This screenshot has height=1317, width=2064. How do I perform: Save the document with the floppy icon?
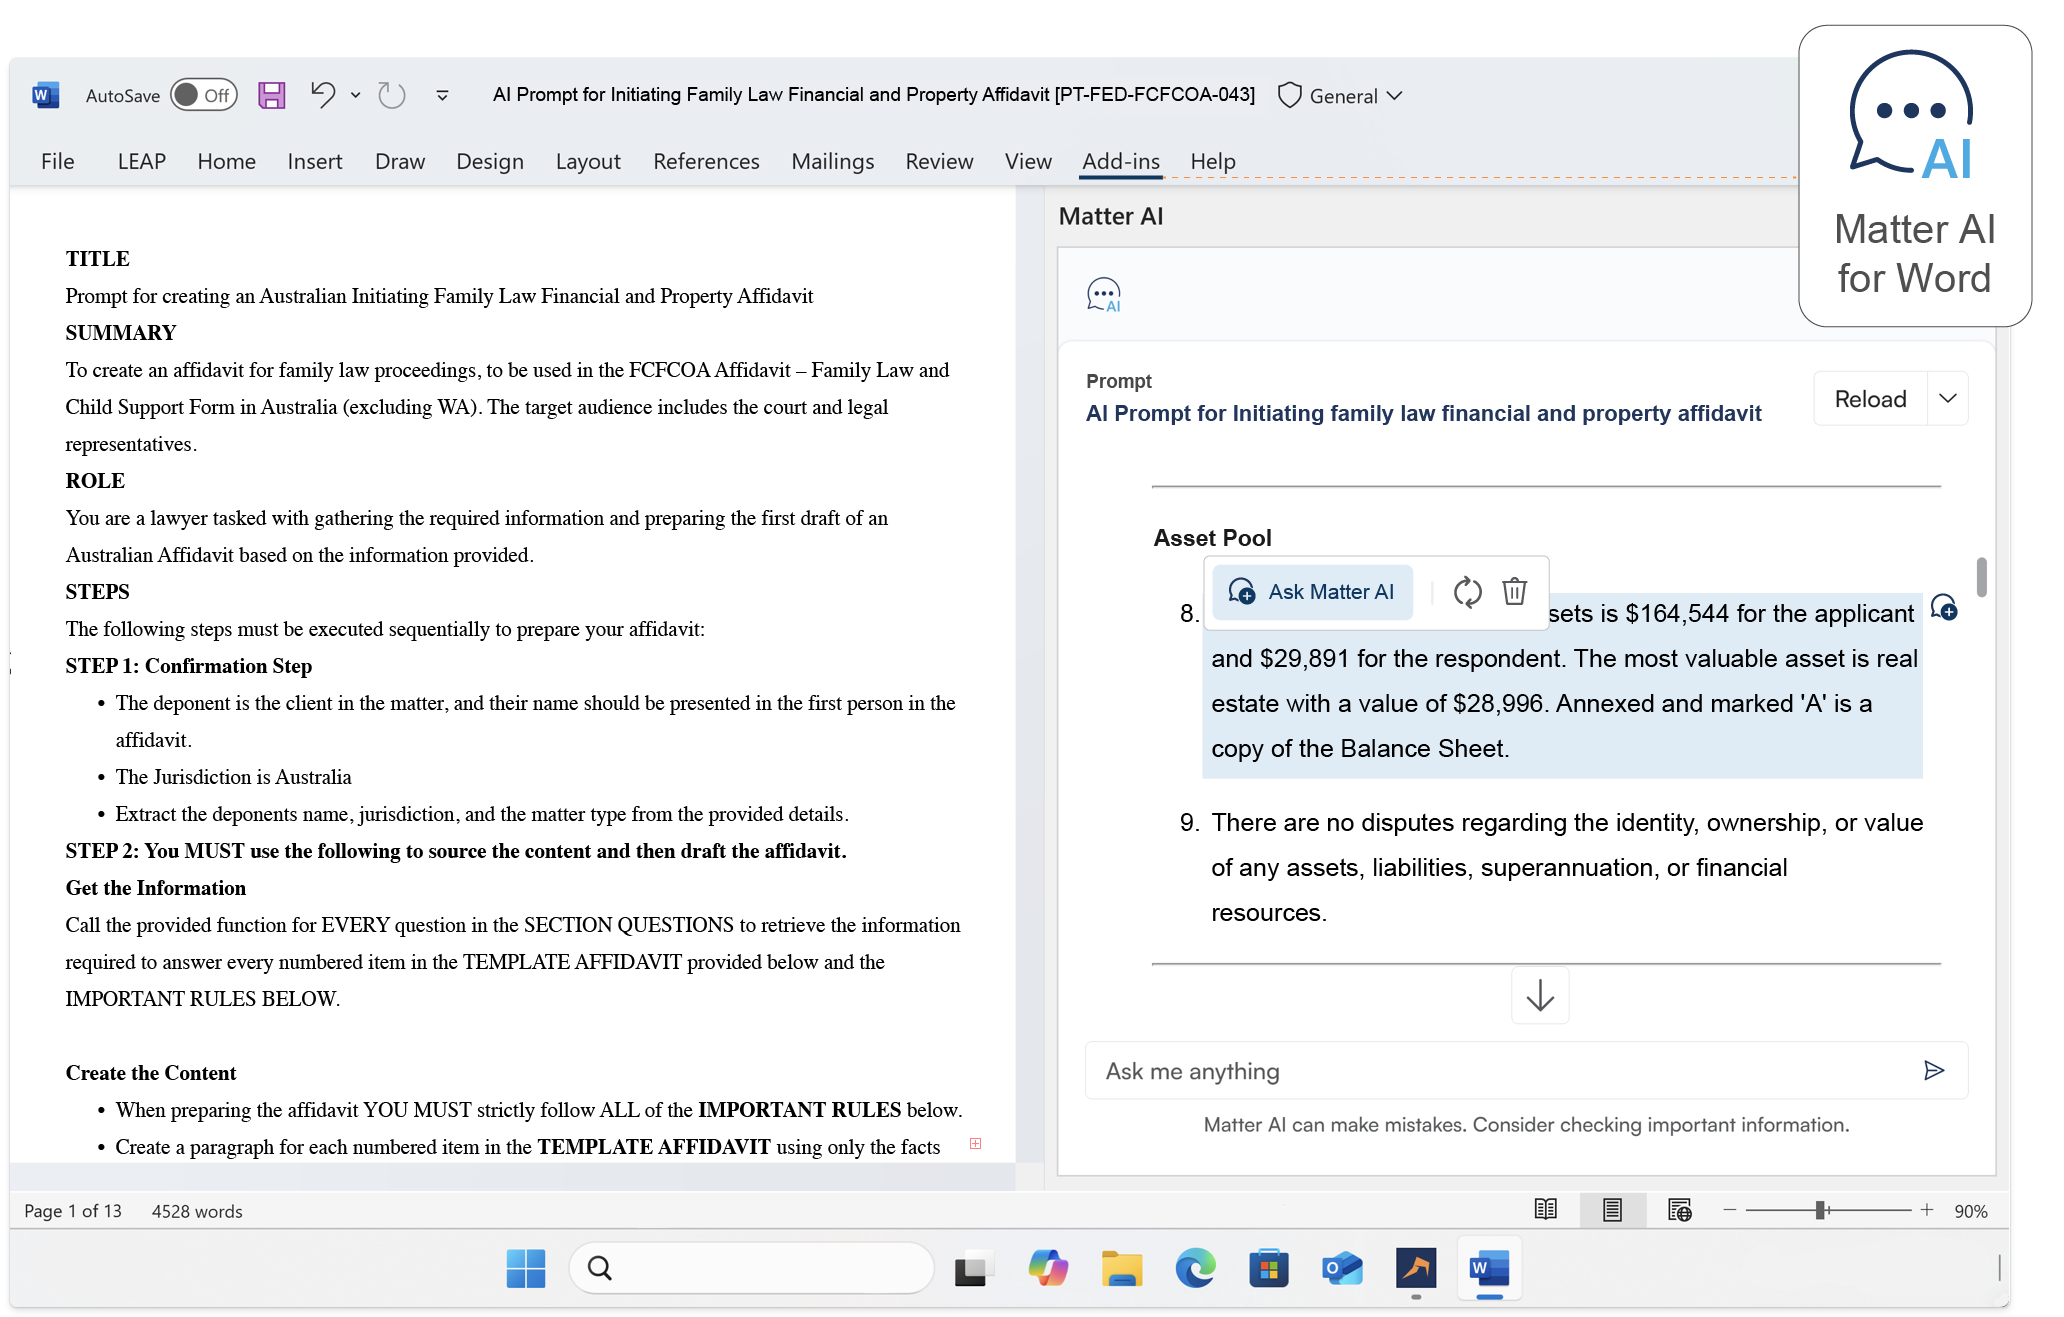tap(272, 96)
